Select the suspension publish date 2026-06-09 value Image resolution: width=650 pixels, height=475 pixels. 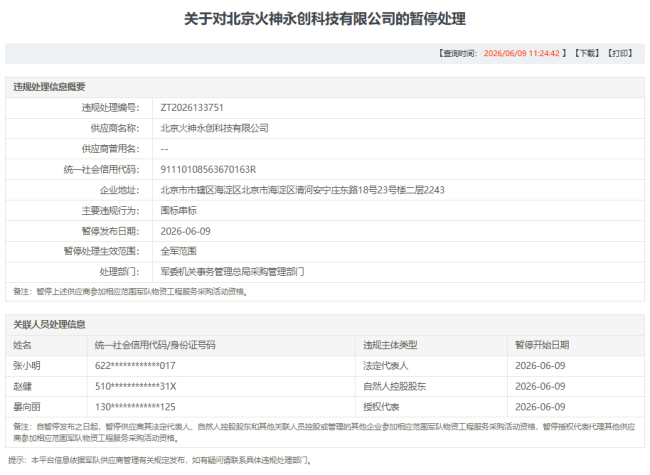click(185, 231)
